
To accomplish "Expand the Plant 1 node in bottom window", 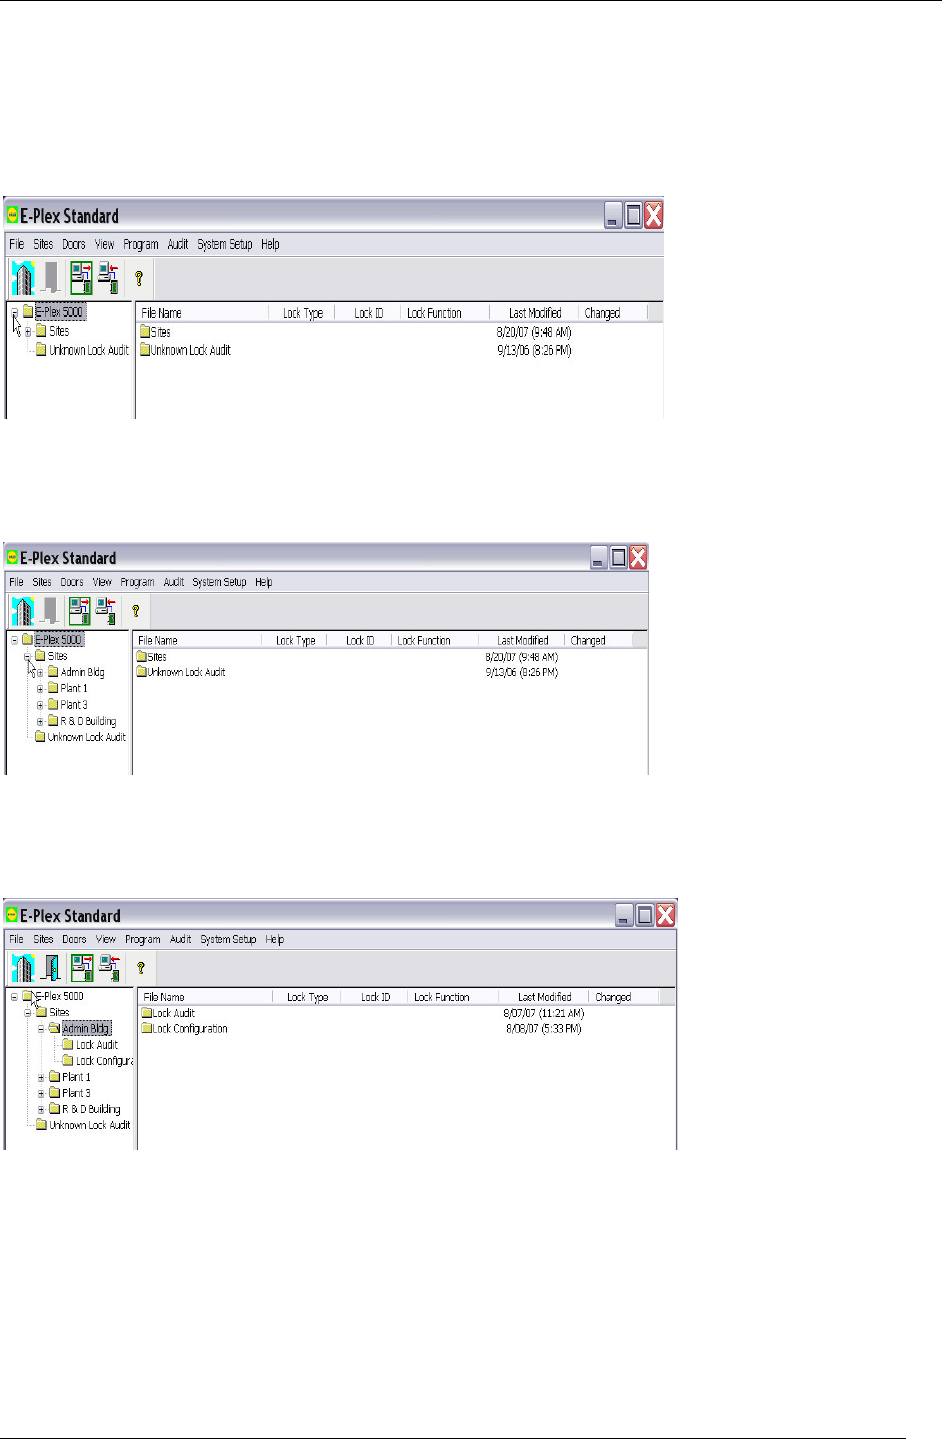I will (42, 1078).
